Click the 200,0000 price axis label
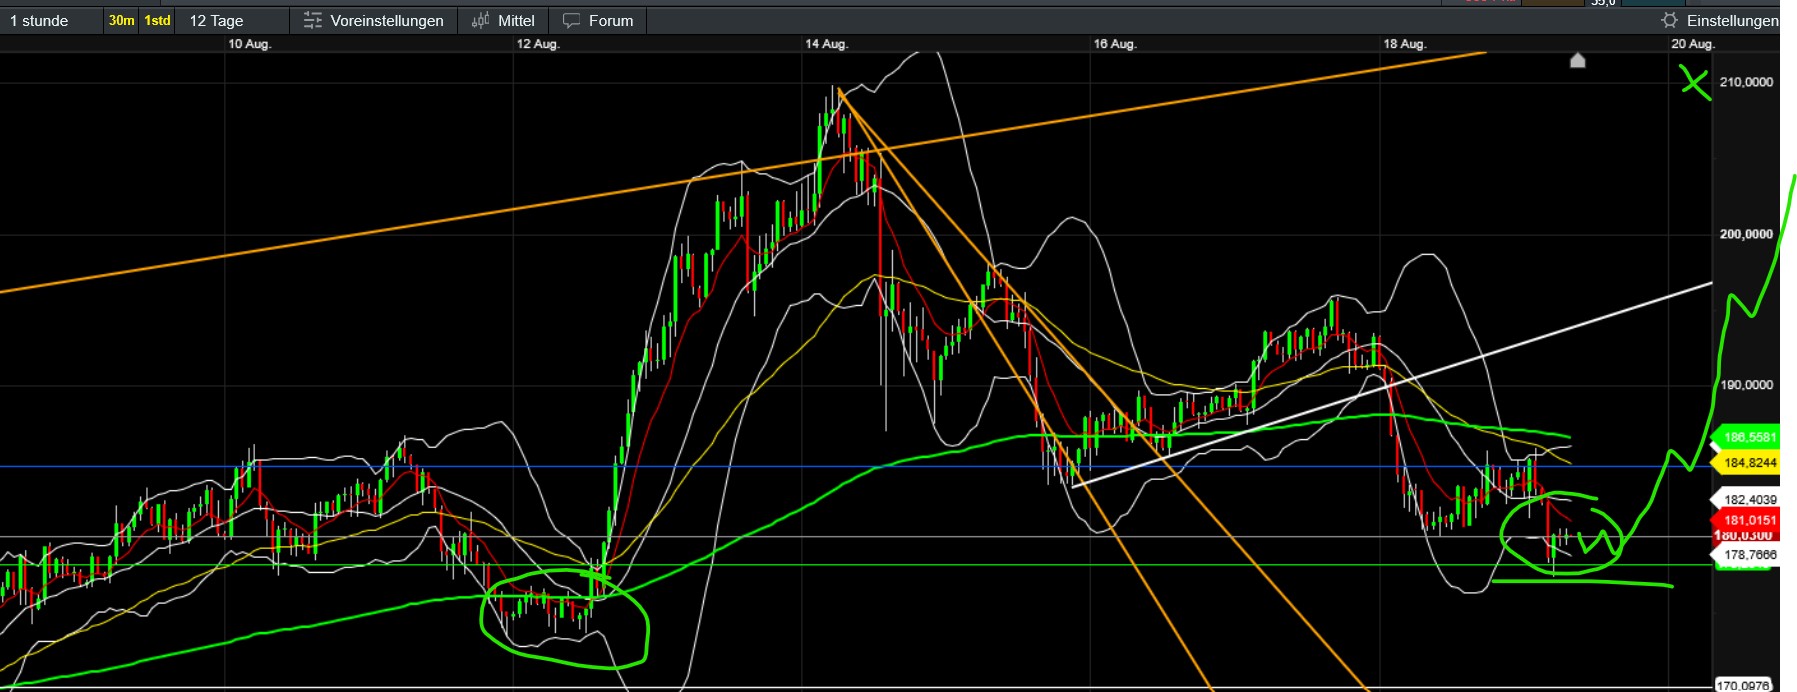 click(x=1746, y=234)
